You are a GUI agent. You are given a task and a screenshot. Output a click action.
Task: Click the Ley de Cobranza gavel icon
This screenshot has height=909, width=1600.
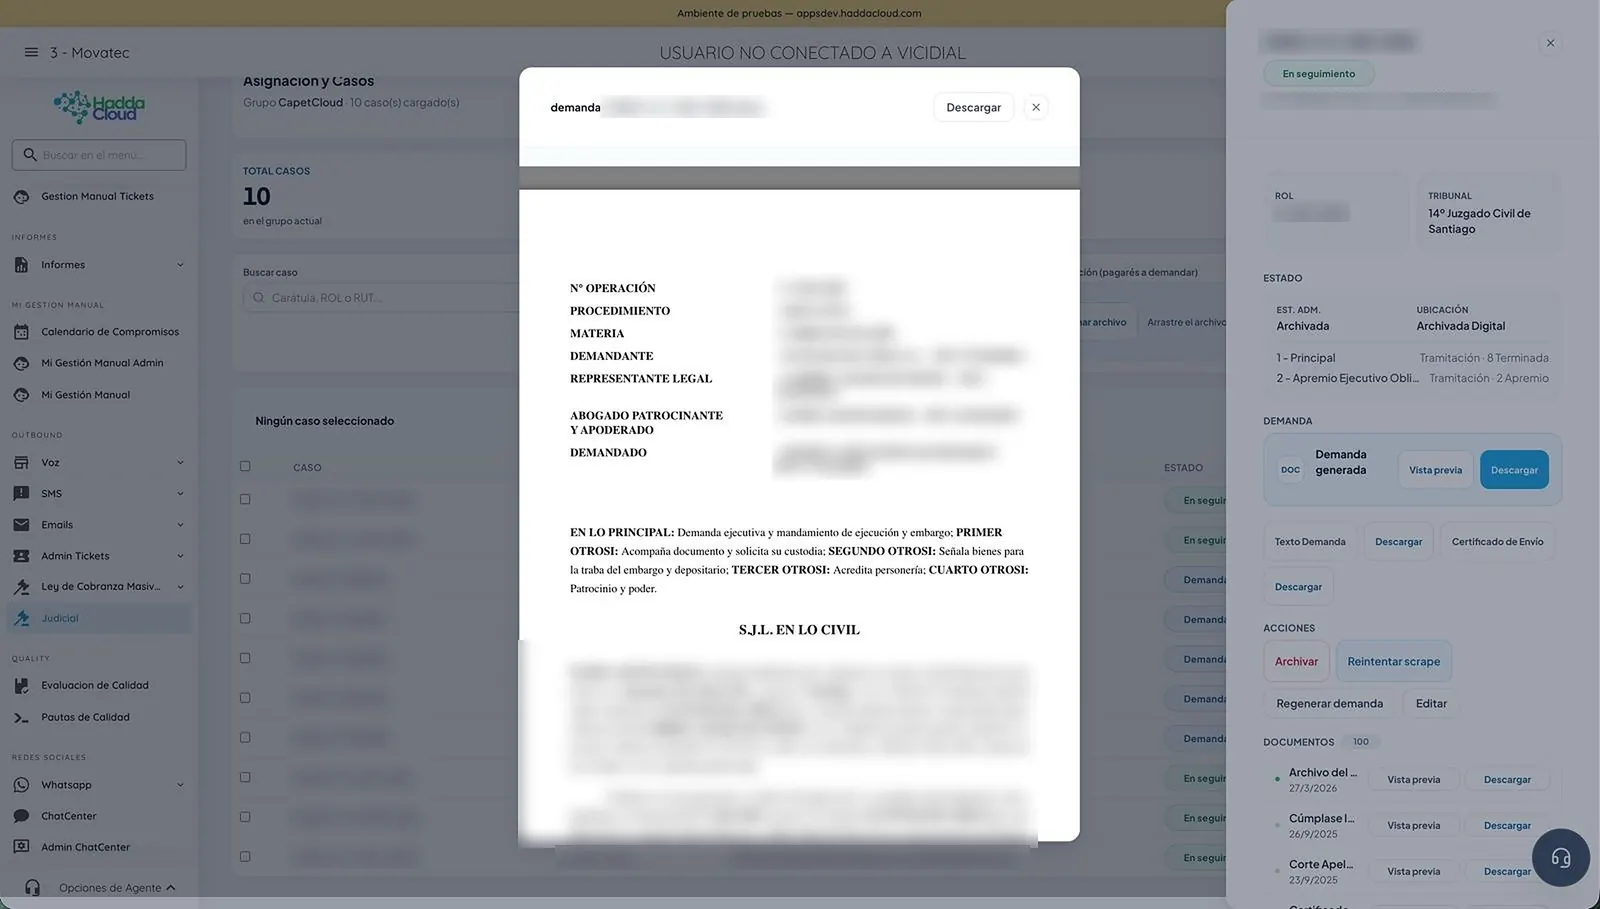(21, 587)
